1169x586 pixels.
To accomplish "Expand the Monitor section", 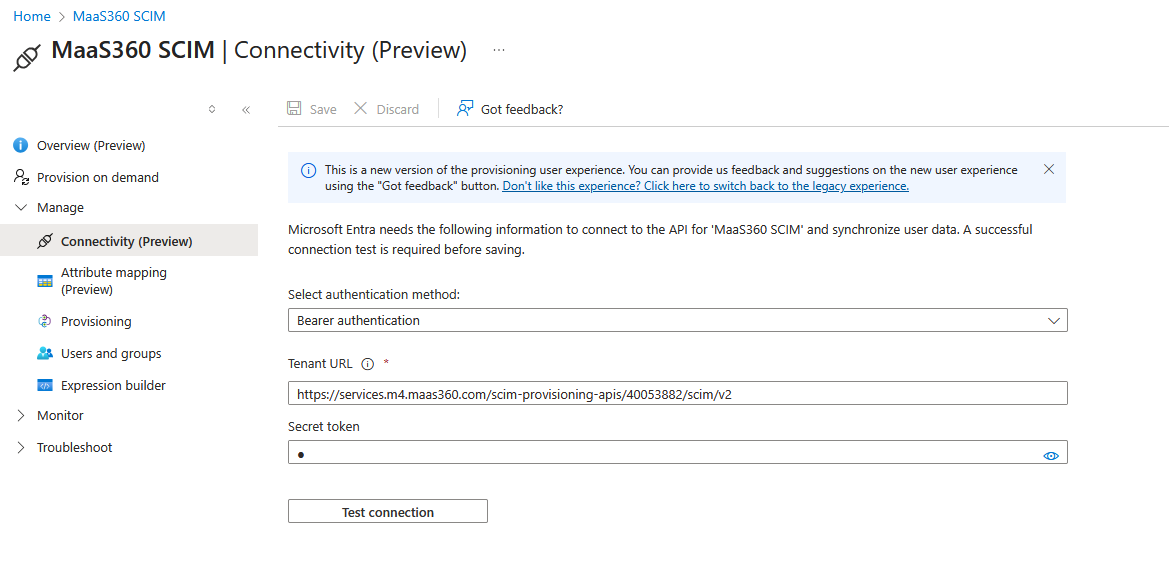I will (x=21, y=416).
